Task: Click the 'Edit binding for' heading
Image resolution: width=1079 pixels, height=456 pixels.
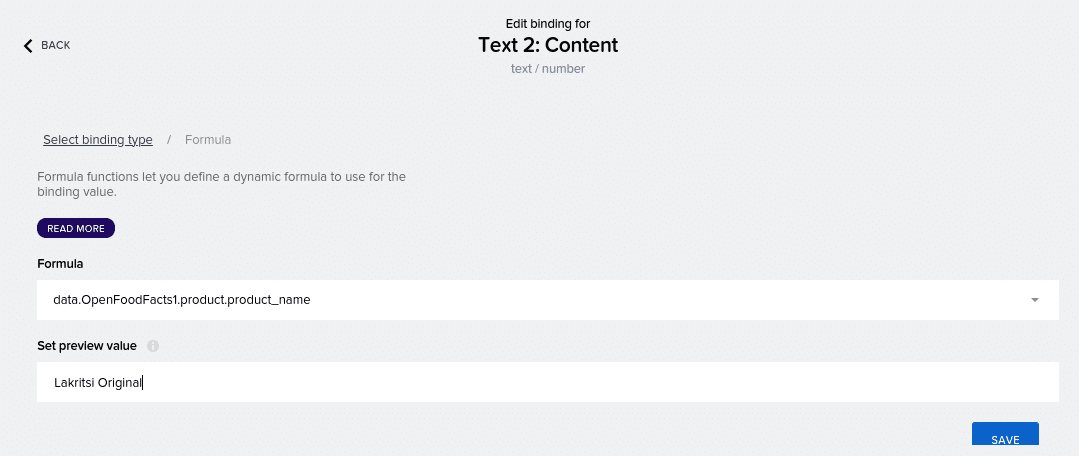Action: pyautogui.click(x=548, y=24)
